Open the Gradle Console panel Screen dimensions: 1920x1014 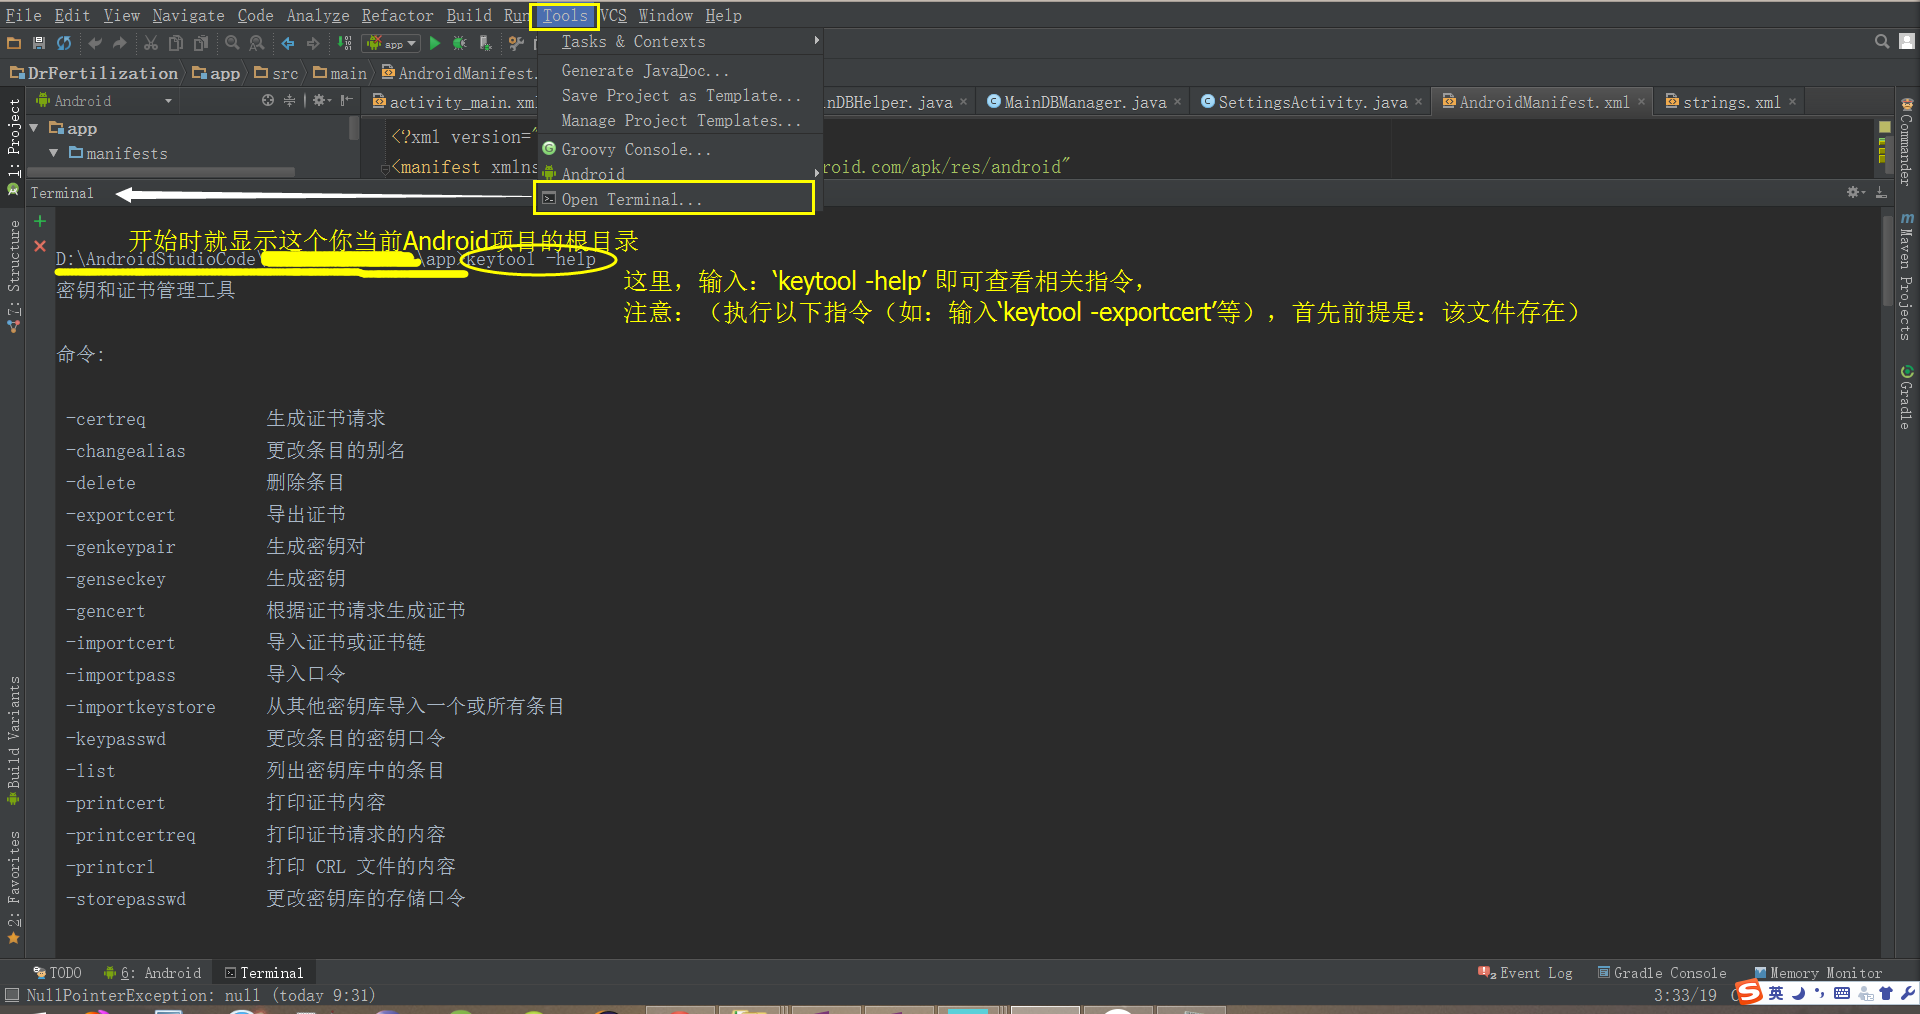(x=1662, y=973)
